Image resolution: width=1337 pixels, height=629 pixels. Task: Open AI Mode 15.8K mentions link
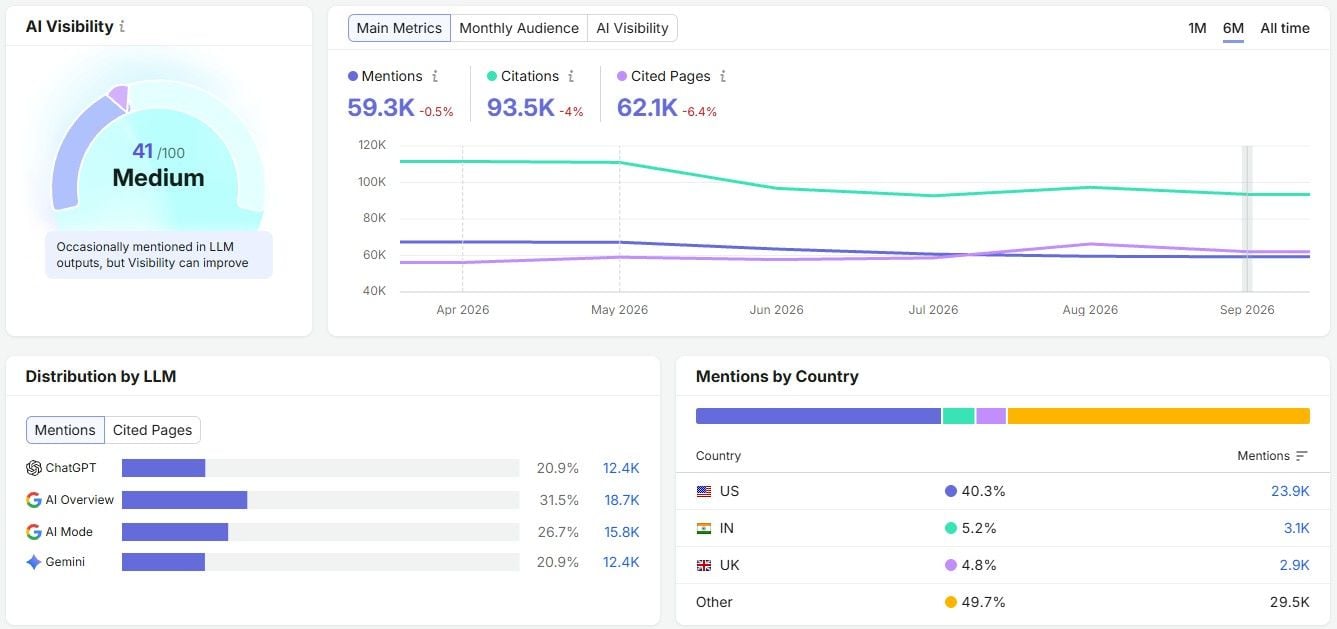pos(621,532)
